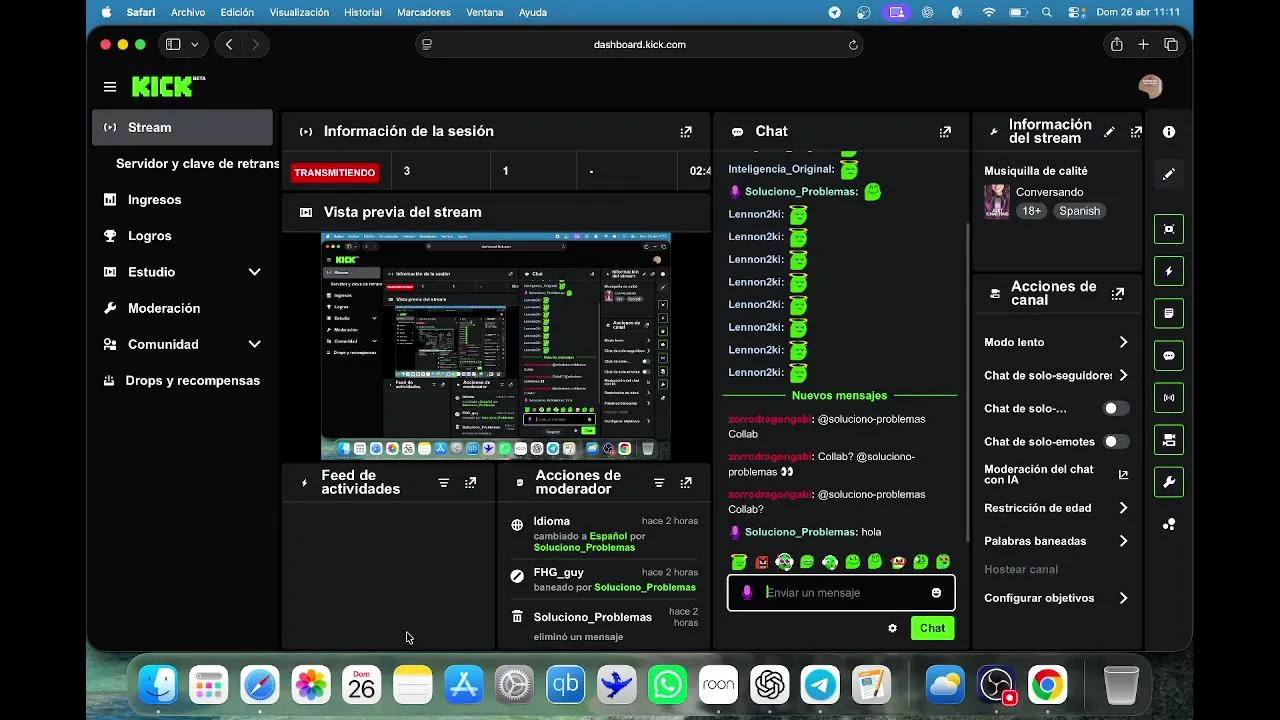Open the emoji picker in message box
The width and height of the screenshot is (1280, 720).
[936, 593]
